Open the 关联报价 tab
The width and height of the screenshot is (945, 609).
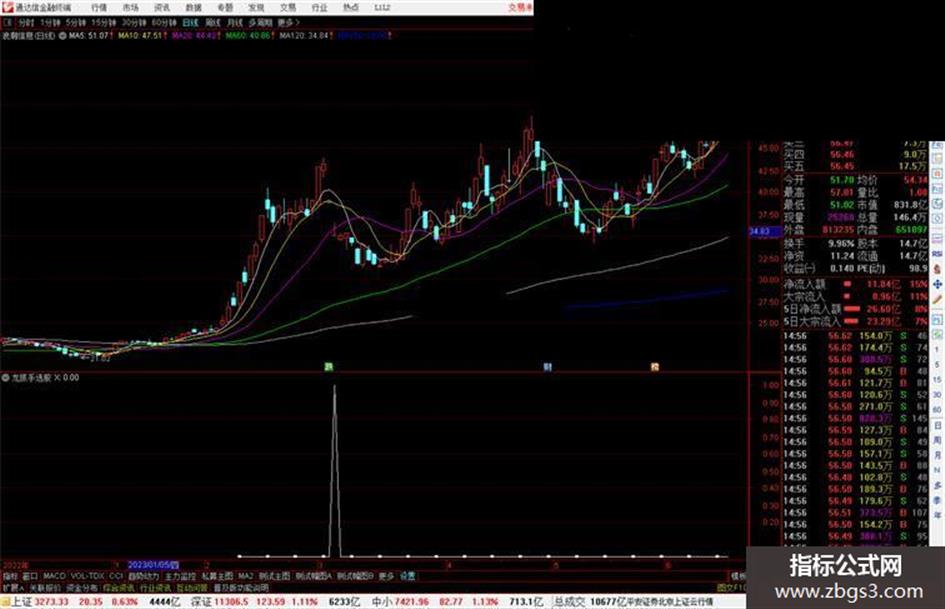[x=45, y=587]
